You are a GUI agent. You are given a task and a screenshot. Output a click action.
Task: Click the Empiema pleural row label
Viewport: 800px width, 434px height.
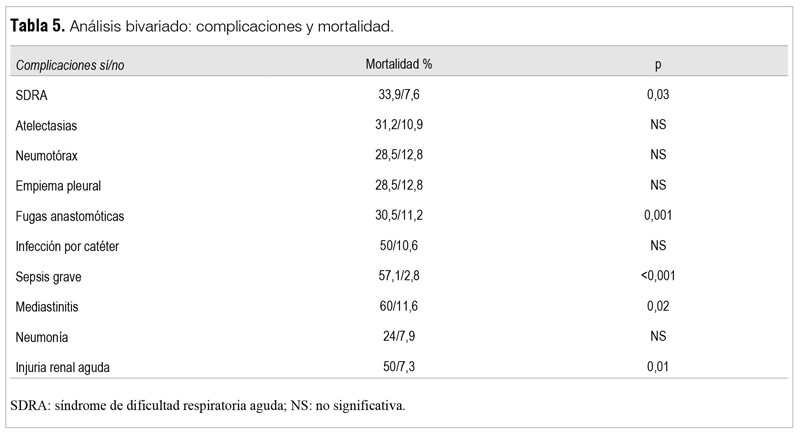click(x=58, y=186)
